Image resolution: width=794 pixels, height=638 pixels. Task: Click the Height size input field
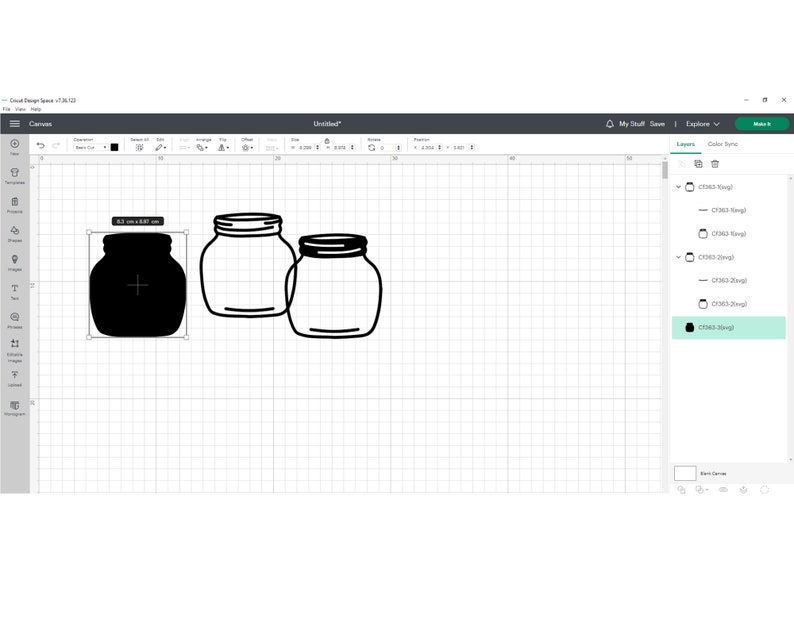(x=340, y=147)
